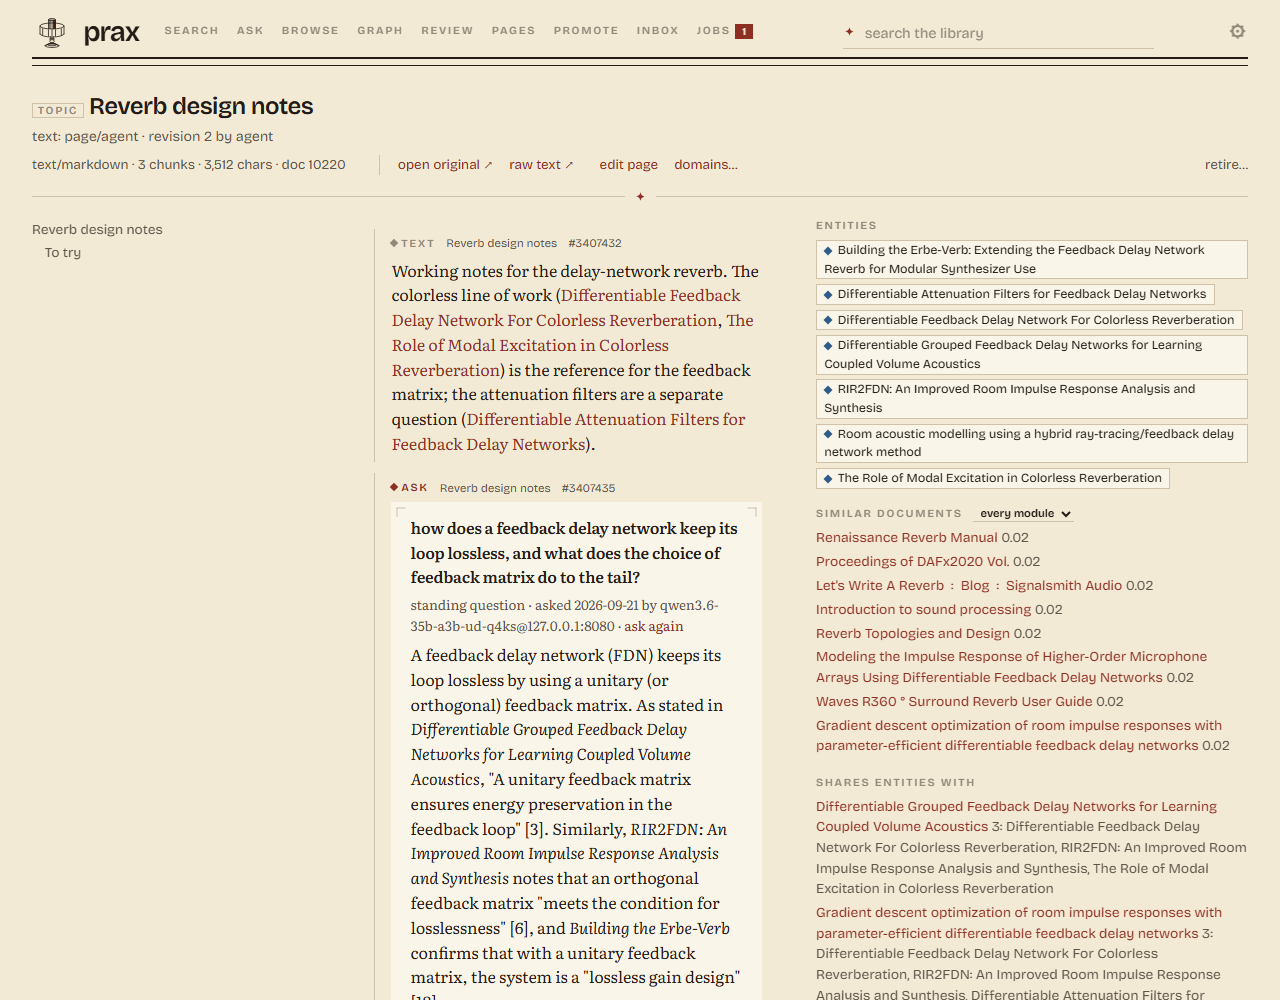Open the RIR2FDN entity chip
This screenshot has height=1000, width=1280.
pos(1032,398)
